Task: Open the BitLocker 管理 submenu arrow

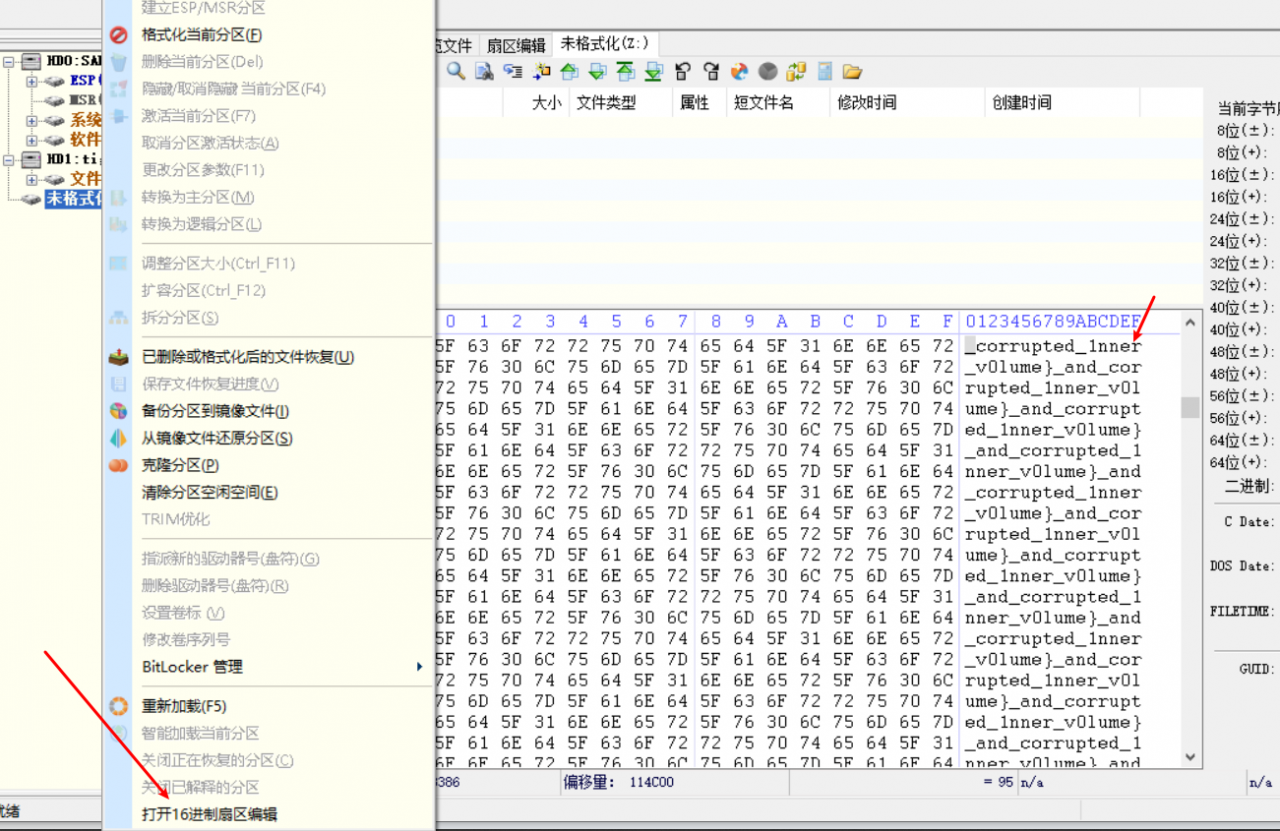Action: [419, 667]
